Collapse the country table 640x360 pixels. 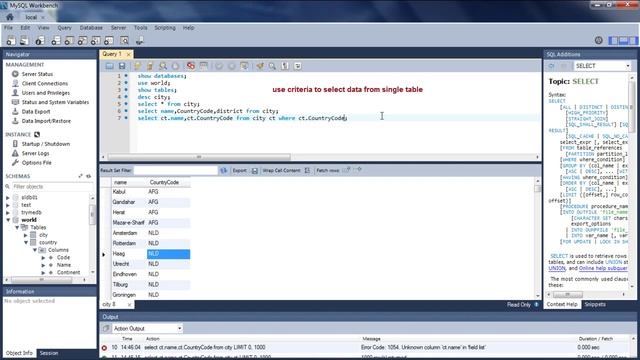click(26, 242)
